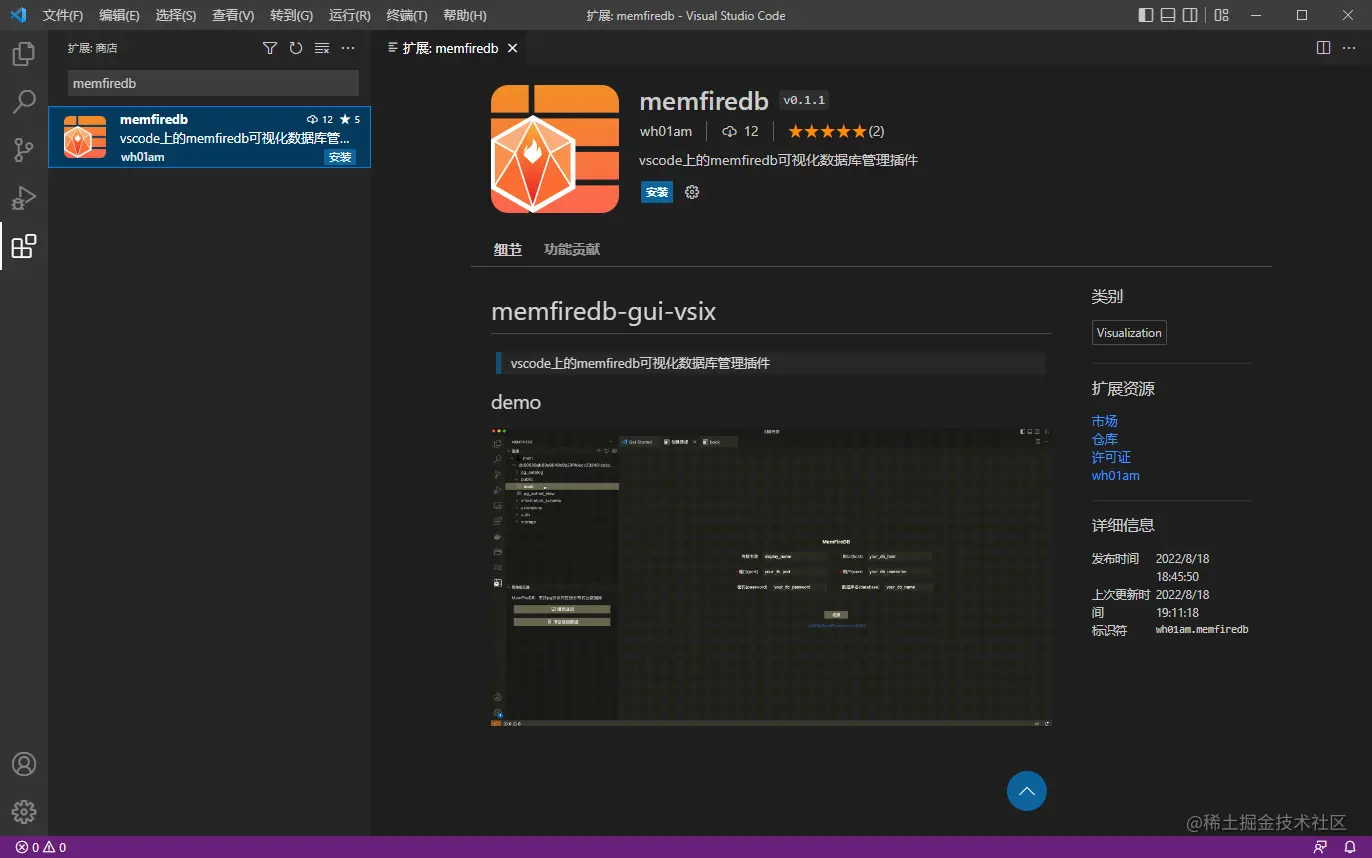This screenshot has width=1372, height=858.
Task: Open the 转到(G) menu
Action: [291, 16]
